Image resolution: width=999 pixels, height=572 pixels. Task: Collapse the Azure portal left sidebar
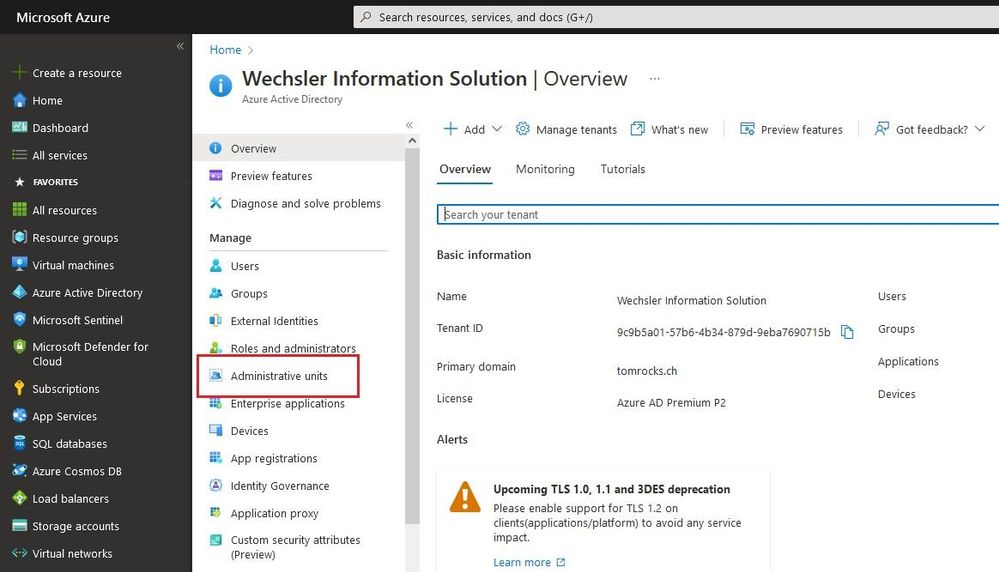coord(180,46)
